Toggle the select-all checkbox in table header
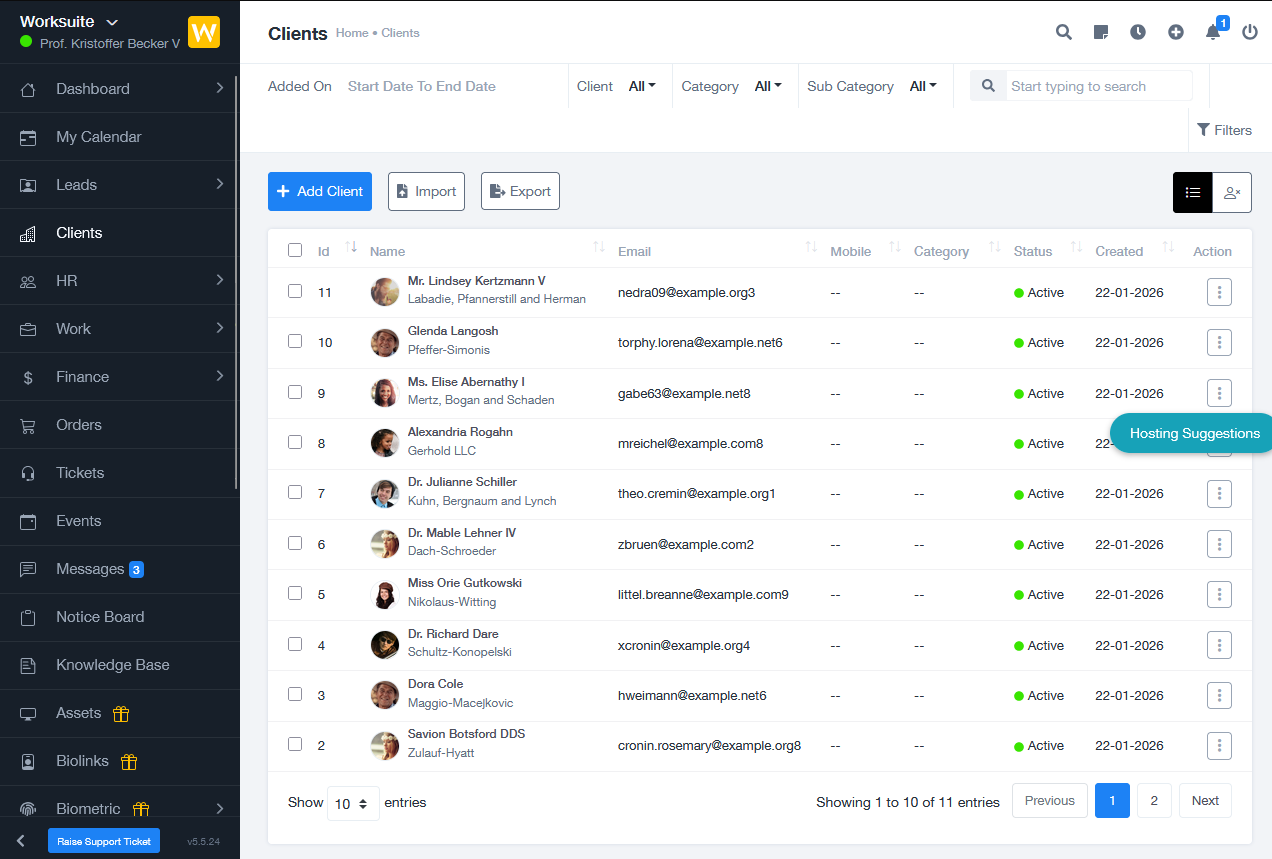 pos(295,250)
